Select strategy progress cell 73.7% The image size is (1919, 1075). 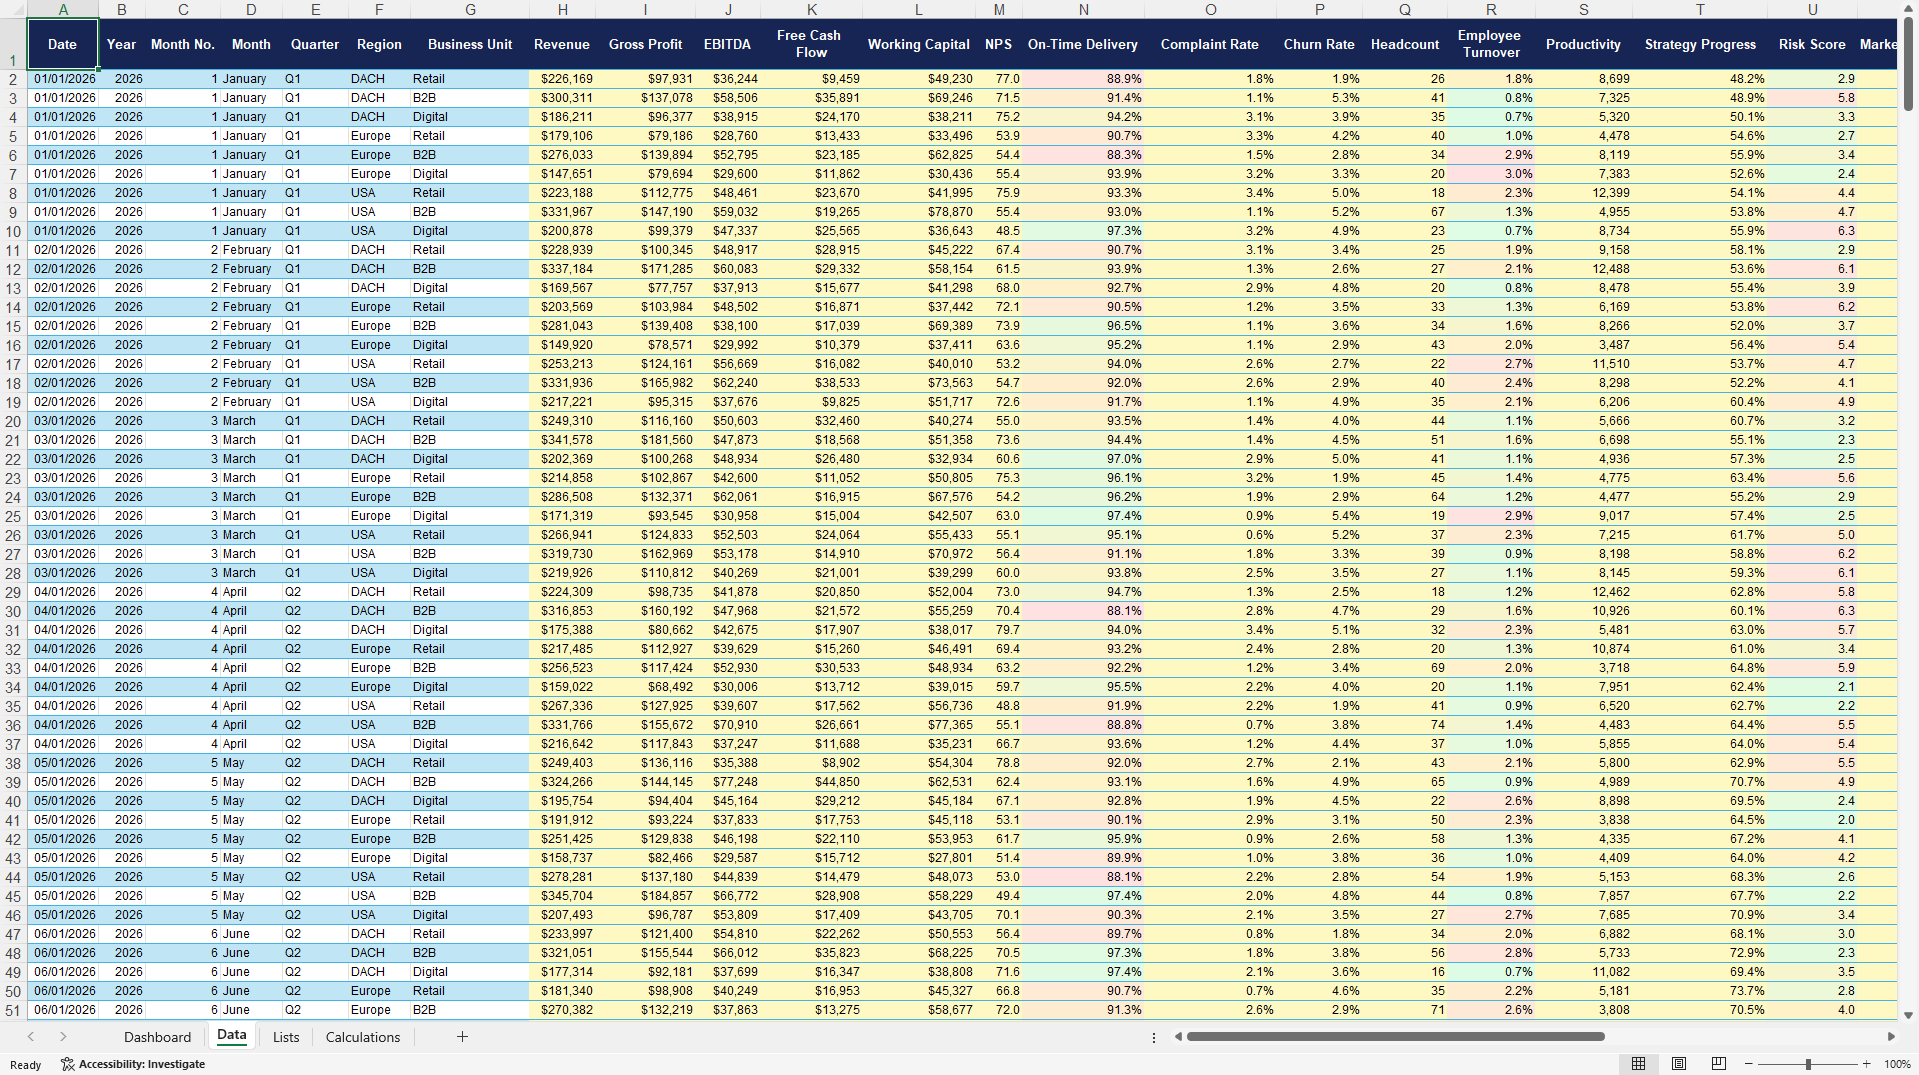[1700, 991]
